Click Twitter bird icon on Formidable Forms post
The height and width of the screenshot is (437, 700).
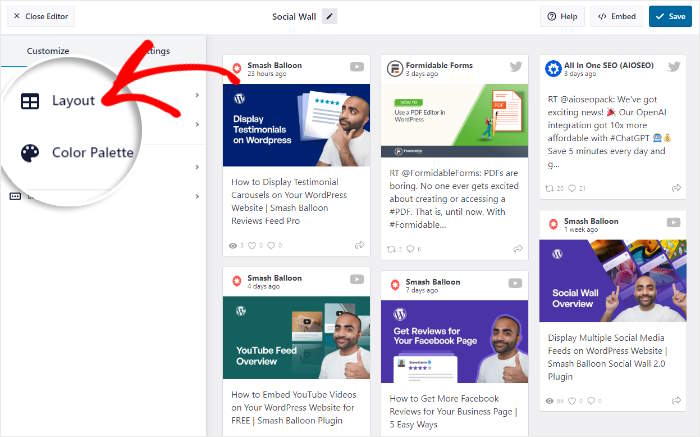[x=516, y=67]
